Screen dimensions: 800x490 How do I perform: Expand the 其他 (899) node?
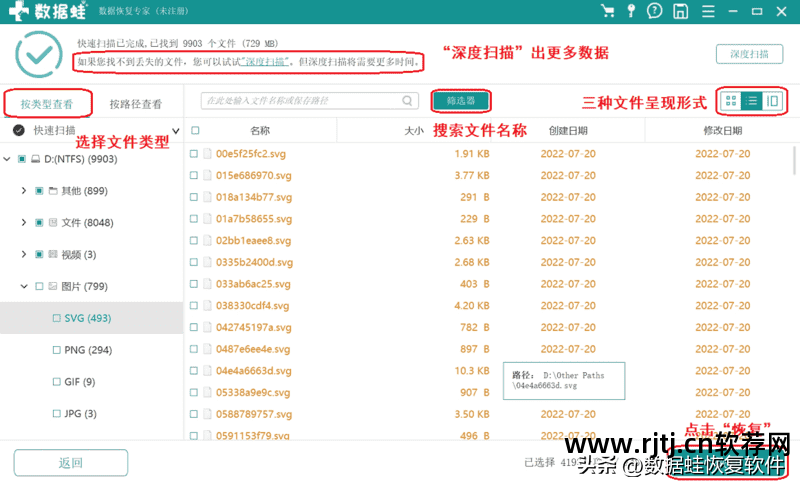(23, 191)
